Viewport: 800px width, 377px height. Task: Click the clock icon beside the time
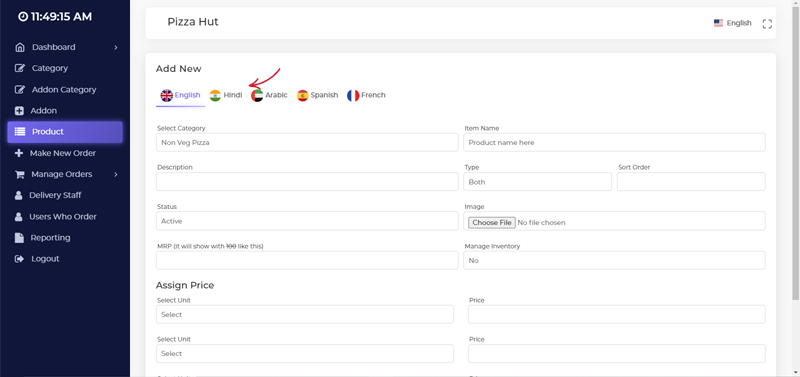coord(23,16)
